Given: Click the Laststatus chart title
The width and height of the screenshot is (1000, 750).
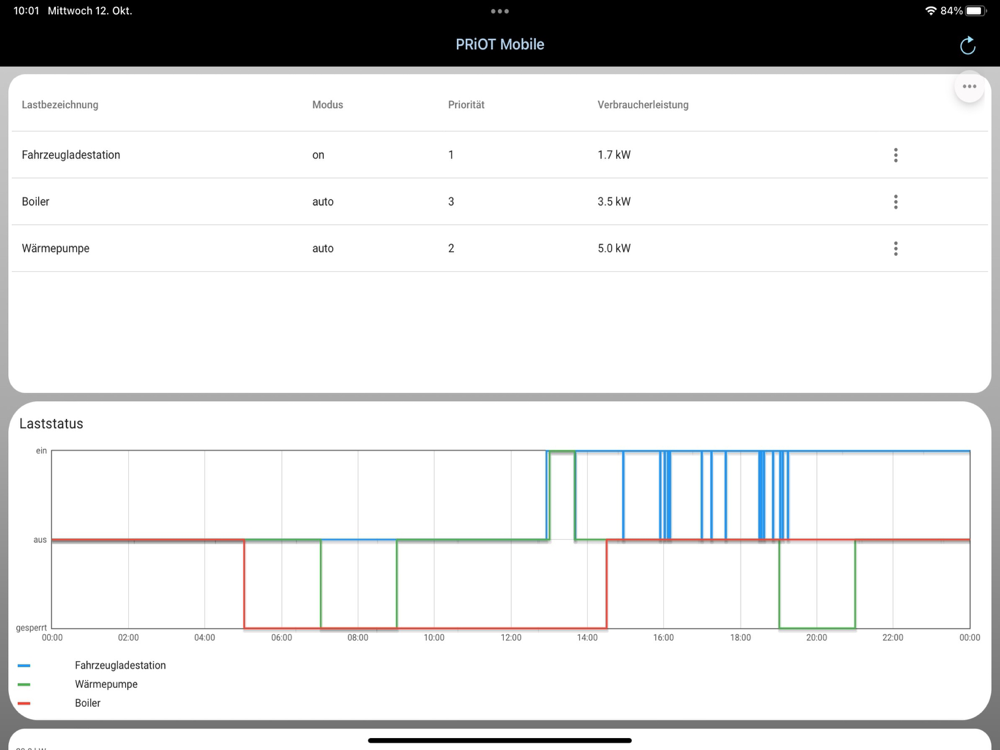Looking at the screenshot, I should click(x=51, y=423).
